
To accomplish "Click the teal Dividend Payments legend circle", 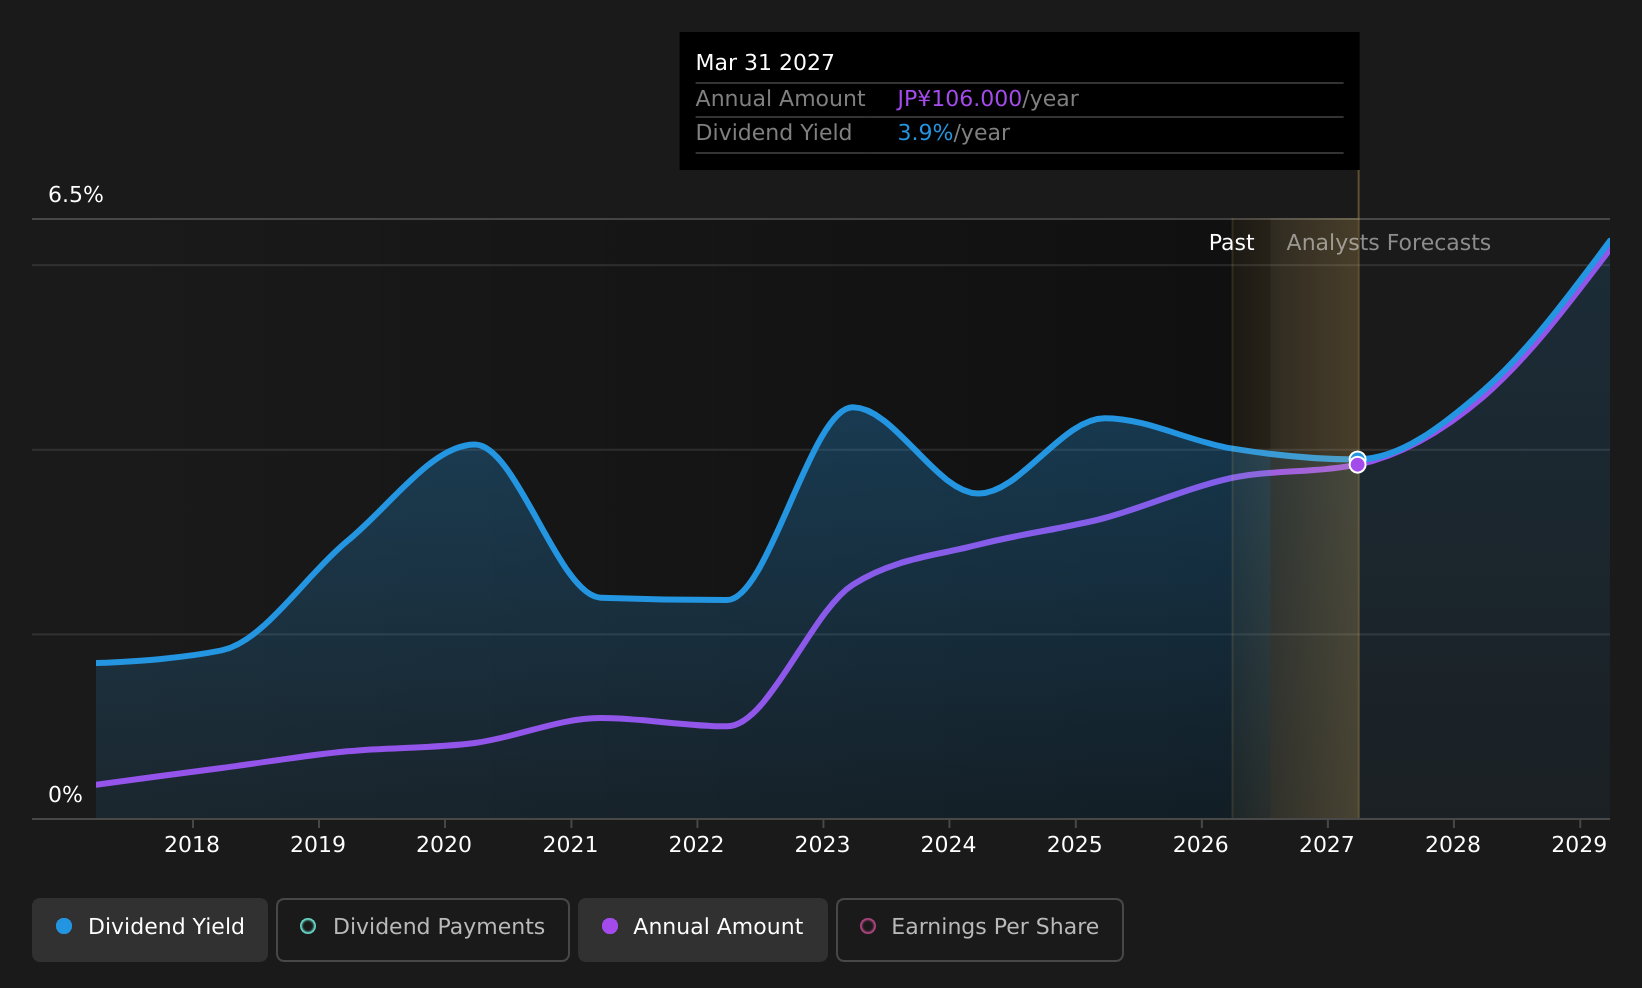I will pyautogui.click(x=308, y=926).
